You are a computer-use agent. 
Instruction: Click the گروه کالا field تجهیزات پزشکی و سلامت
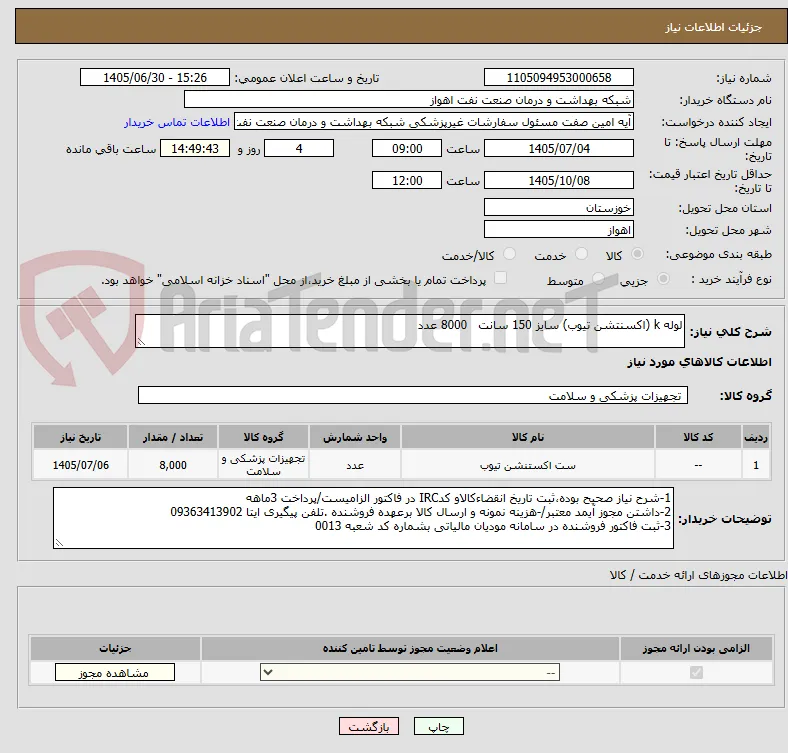[413, 395]
